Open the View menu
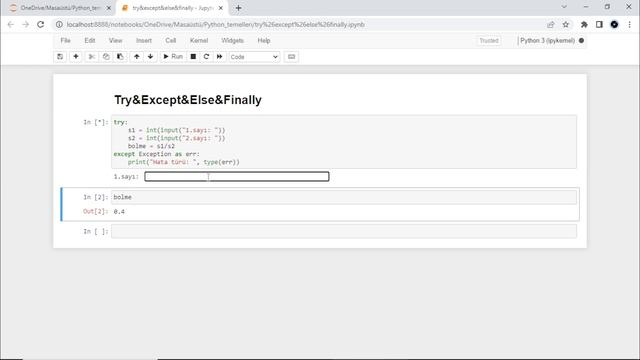This screenshot has height=360, width=640. pos(116,40)
